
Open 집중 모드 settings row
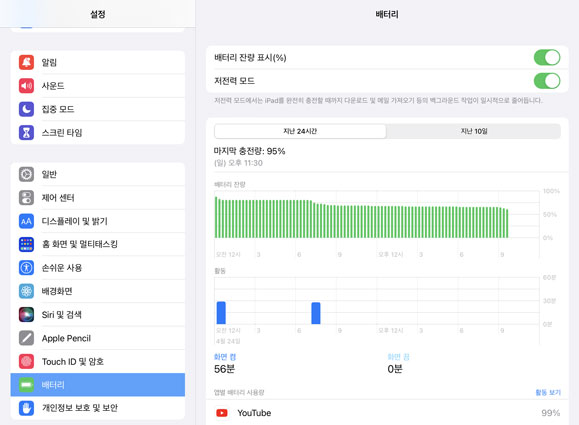(x=98, y=109)
